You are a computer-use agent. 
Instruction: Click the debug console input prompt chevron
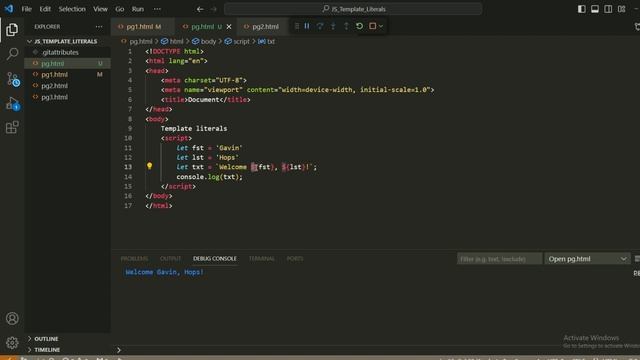[119, 350]
